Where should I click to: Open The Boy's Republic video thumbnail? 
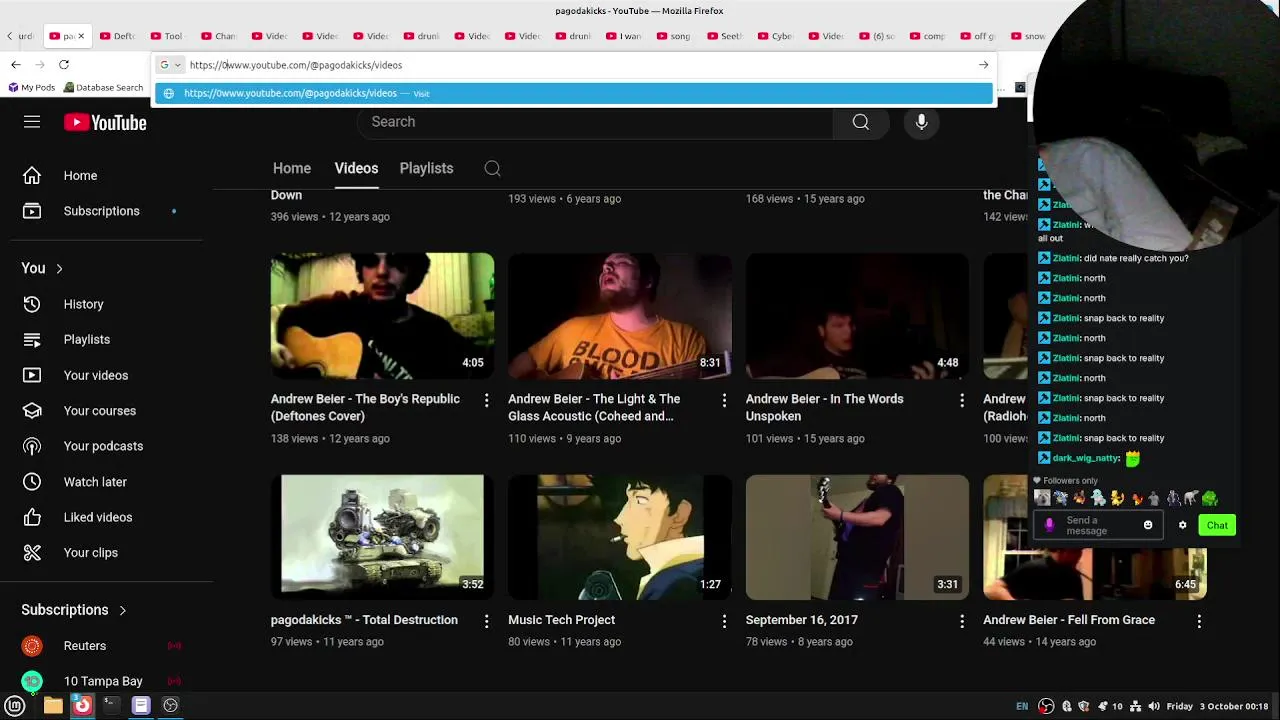(382, 315)
